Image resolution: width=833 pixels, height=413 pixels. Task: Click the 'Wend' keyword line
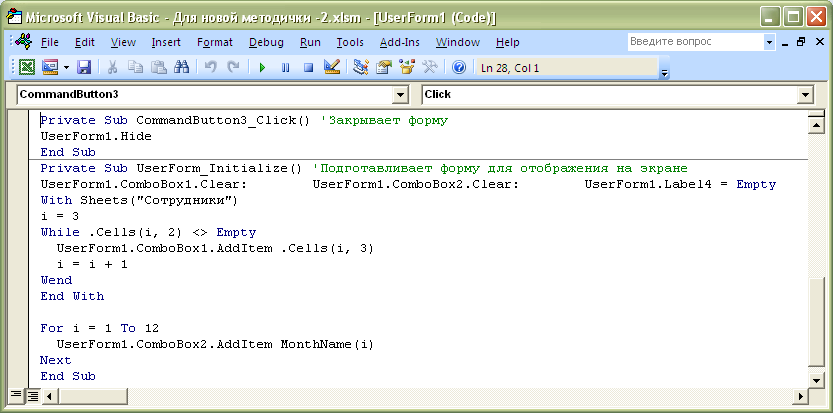click(x=56, y=280)
